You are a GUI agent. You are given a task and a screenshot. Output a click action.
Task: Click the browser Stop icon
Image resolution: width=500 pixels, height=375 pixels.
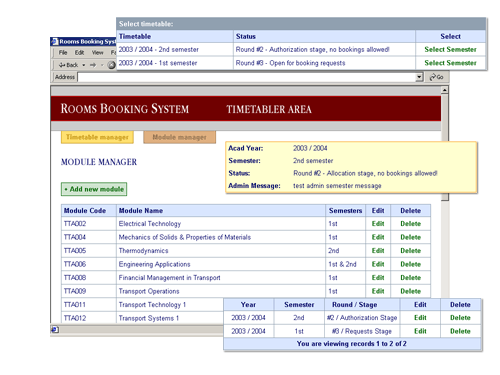112,65
